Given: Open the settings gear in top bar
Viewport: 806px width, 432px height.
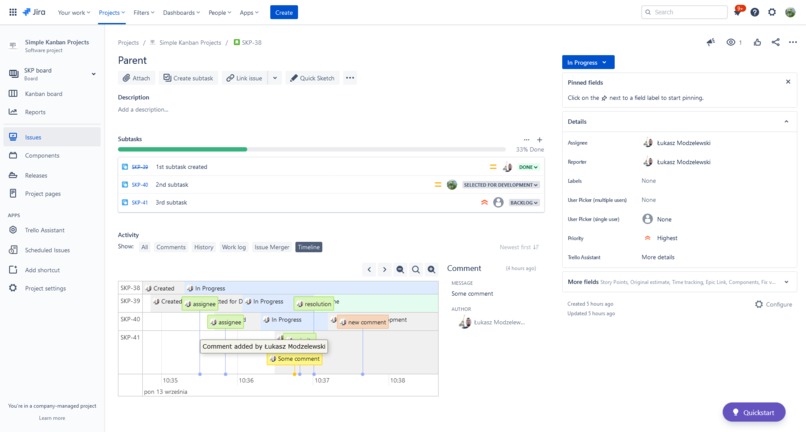Looking at the screenshot, I should click(x=772, y=12).
